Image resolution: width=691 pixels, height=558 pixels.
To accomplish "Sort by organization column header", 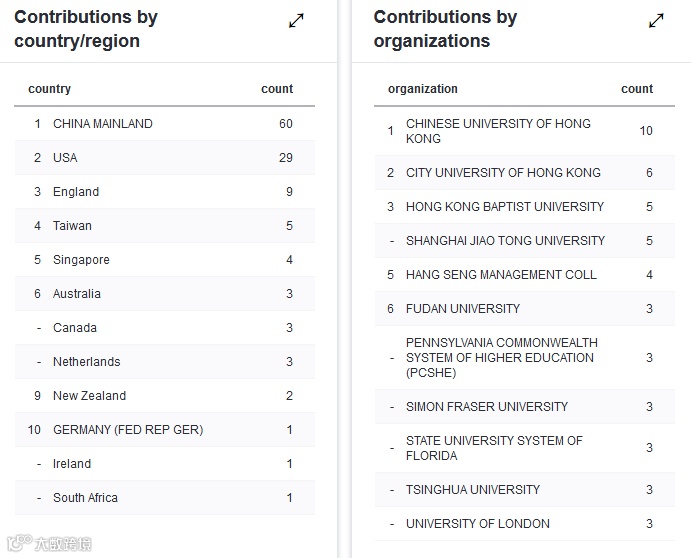I will point(423,89).
